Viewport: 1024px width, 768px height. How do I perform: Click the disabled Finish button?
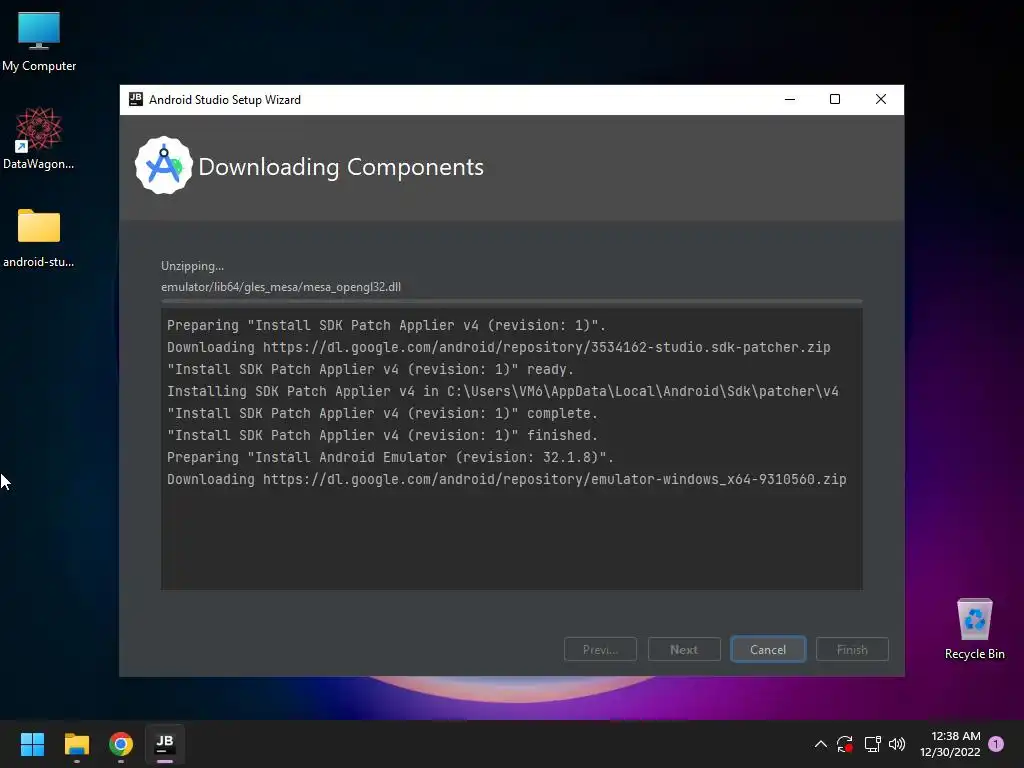pos(852,649)
